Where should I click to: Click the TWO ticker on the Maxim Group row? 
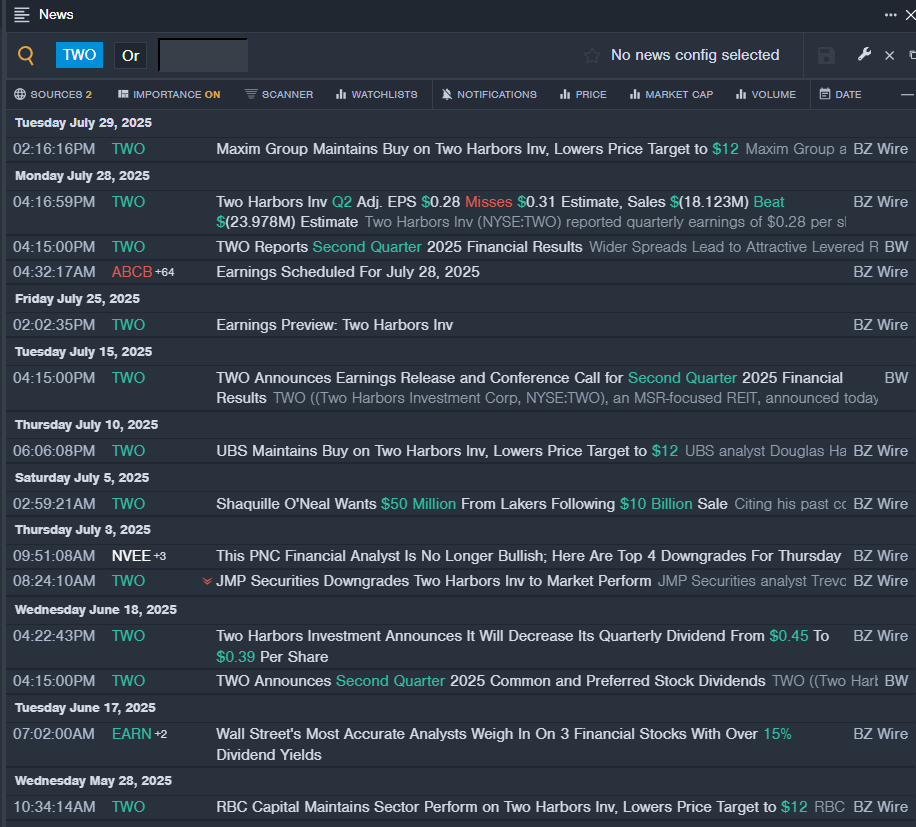point(129,149)
